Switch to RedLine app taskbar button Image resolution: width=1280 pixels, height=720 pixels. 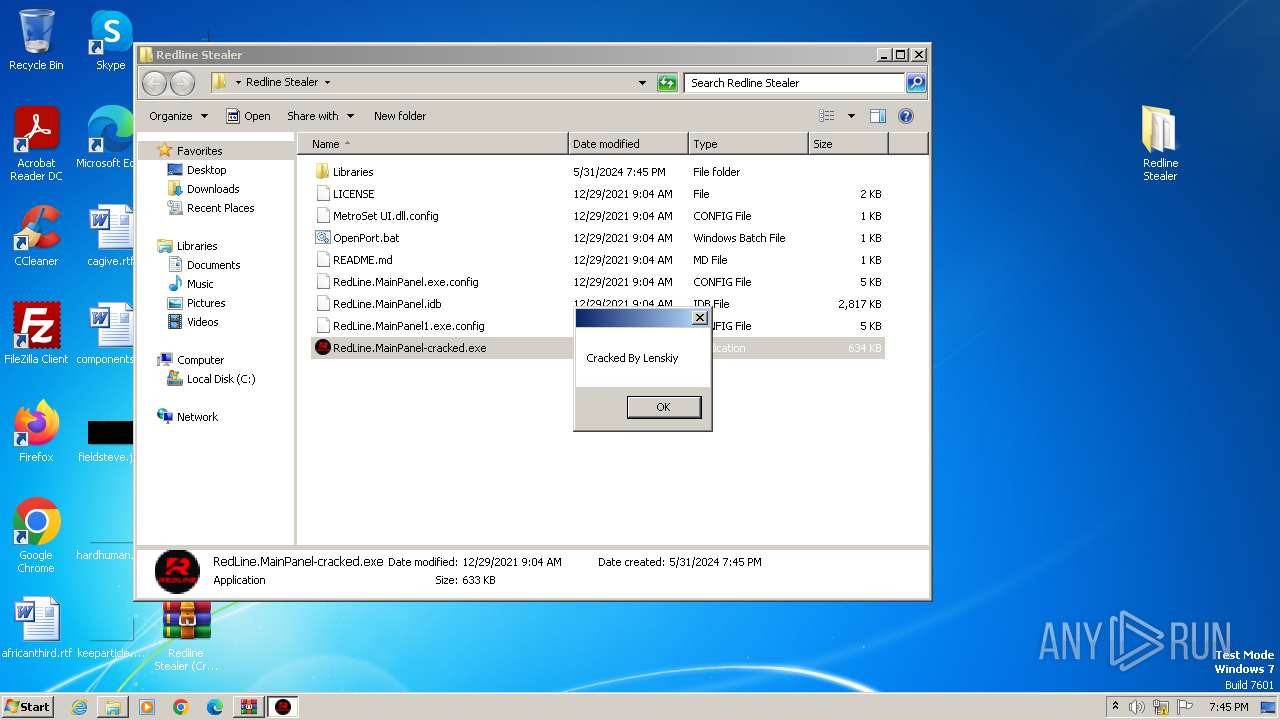click(283, 707)
